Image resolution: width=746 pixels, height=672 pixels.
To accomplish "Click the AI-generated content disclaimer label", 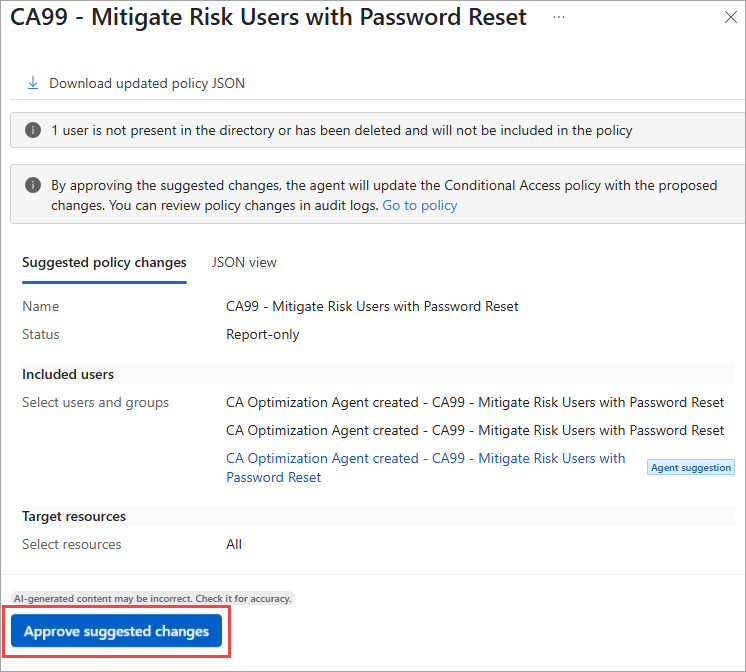I will [152, 598].
